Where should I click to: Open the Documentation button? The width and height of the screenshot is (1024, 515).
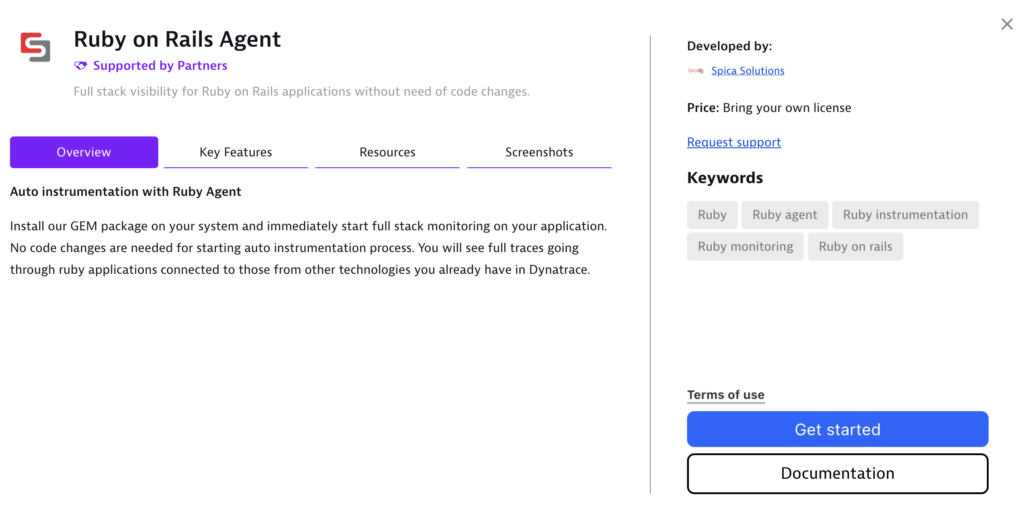tap(837, 473)
